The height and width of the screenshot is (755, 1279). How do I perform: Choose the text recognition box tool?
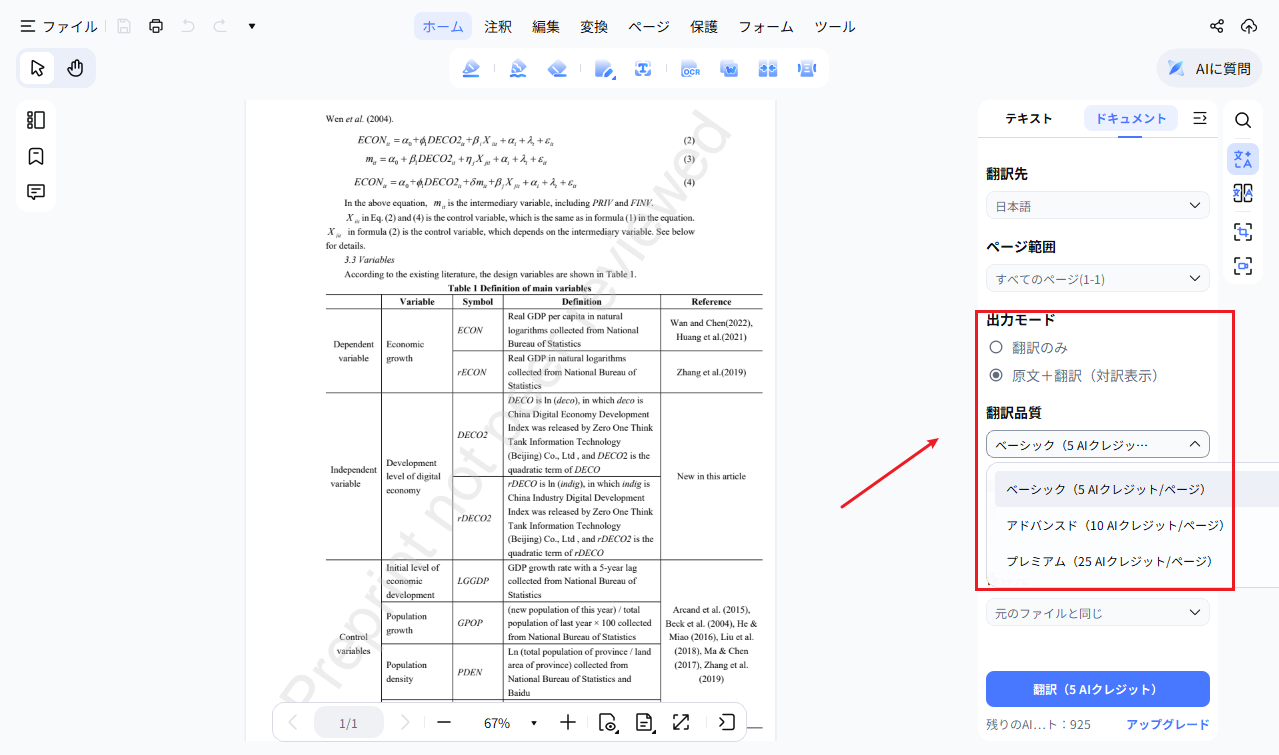[643, 68]
